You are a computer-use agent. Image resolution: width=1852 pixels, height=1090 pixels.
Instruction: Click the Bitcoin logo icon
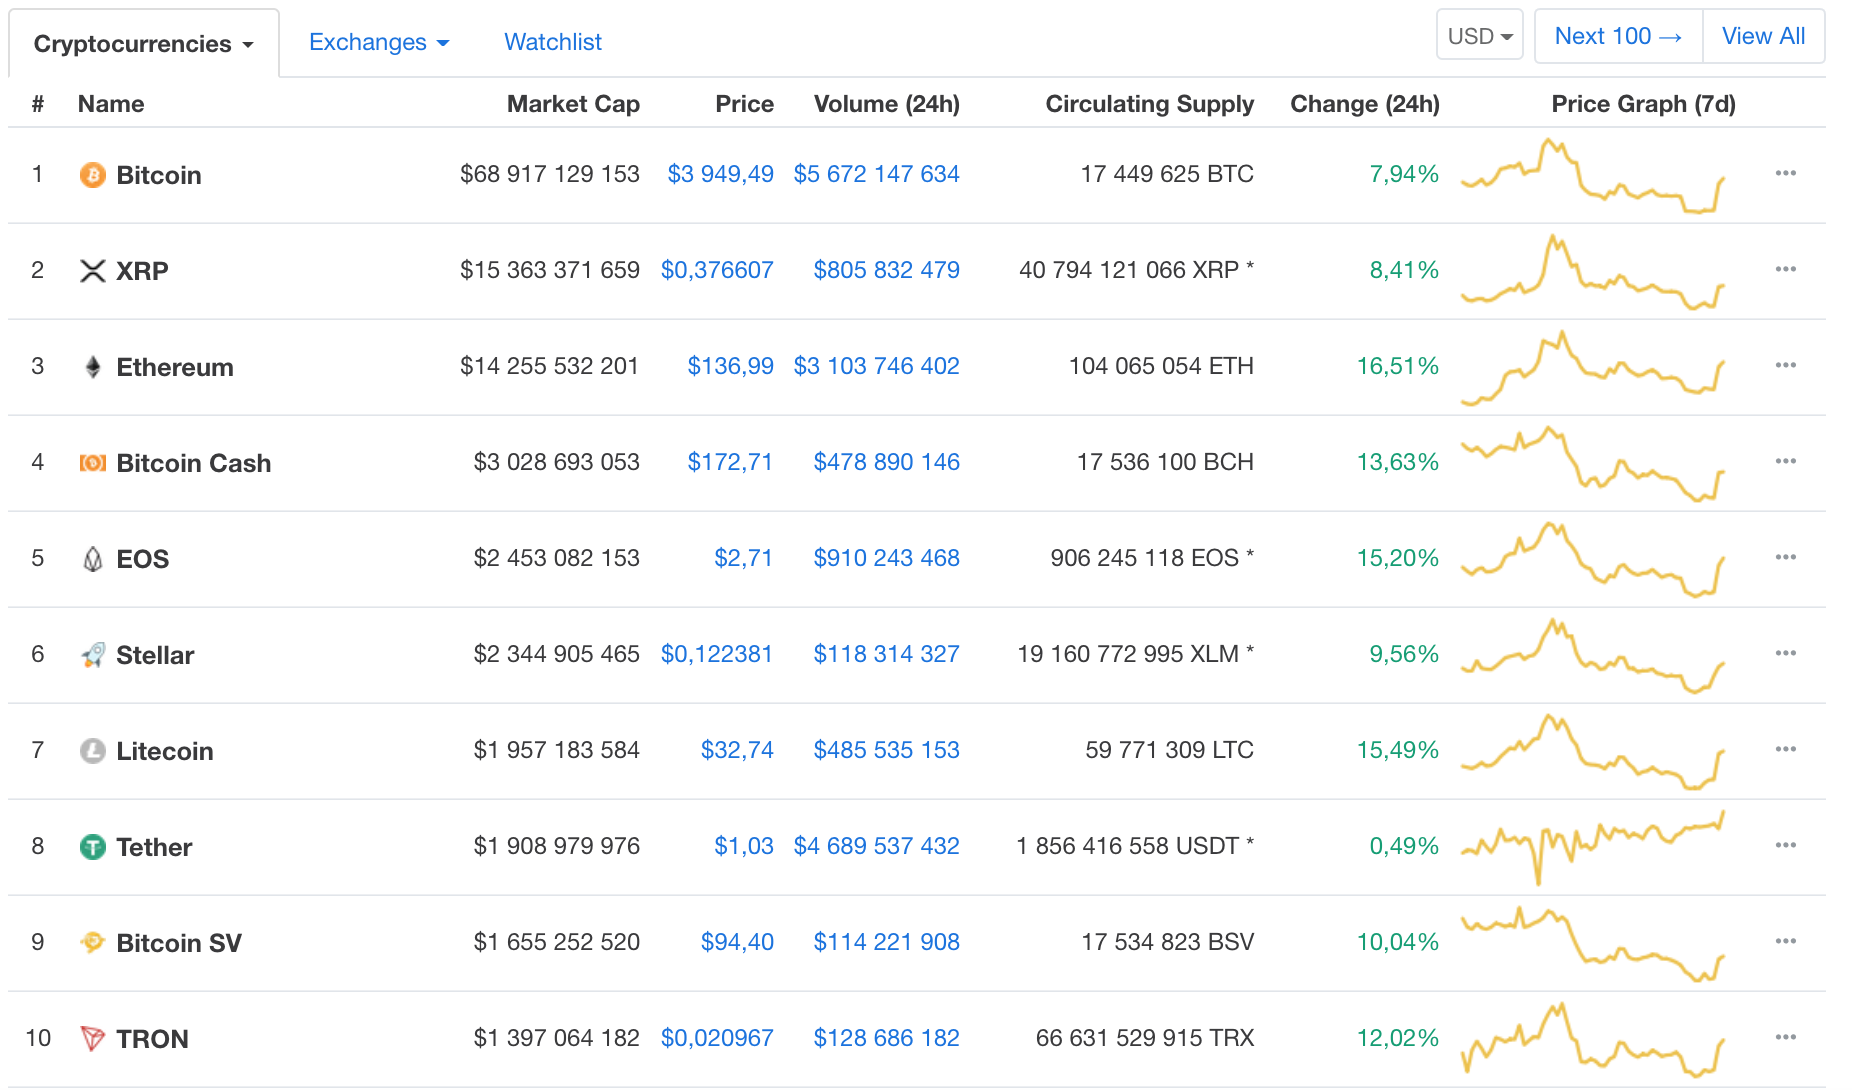click(x=92, y=175)
